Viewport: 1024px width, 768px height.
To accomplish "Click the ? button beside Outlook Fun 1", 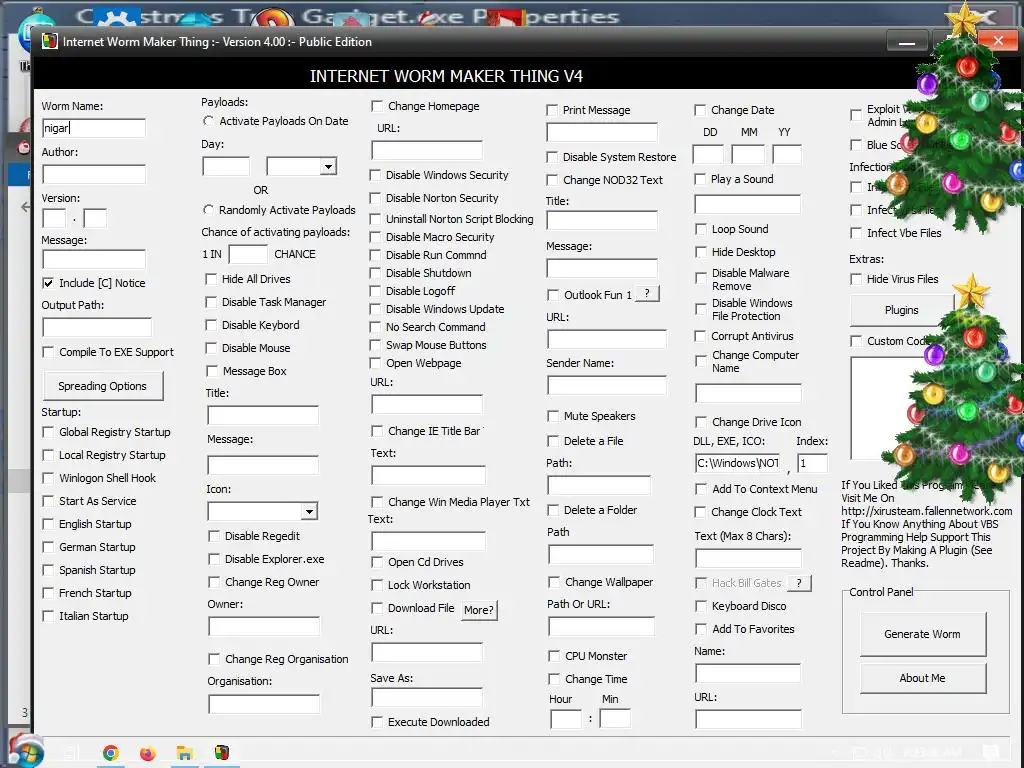I will point(647,294).
